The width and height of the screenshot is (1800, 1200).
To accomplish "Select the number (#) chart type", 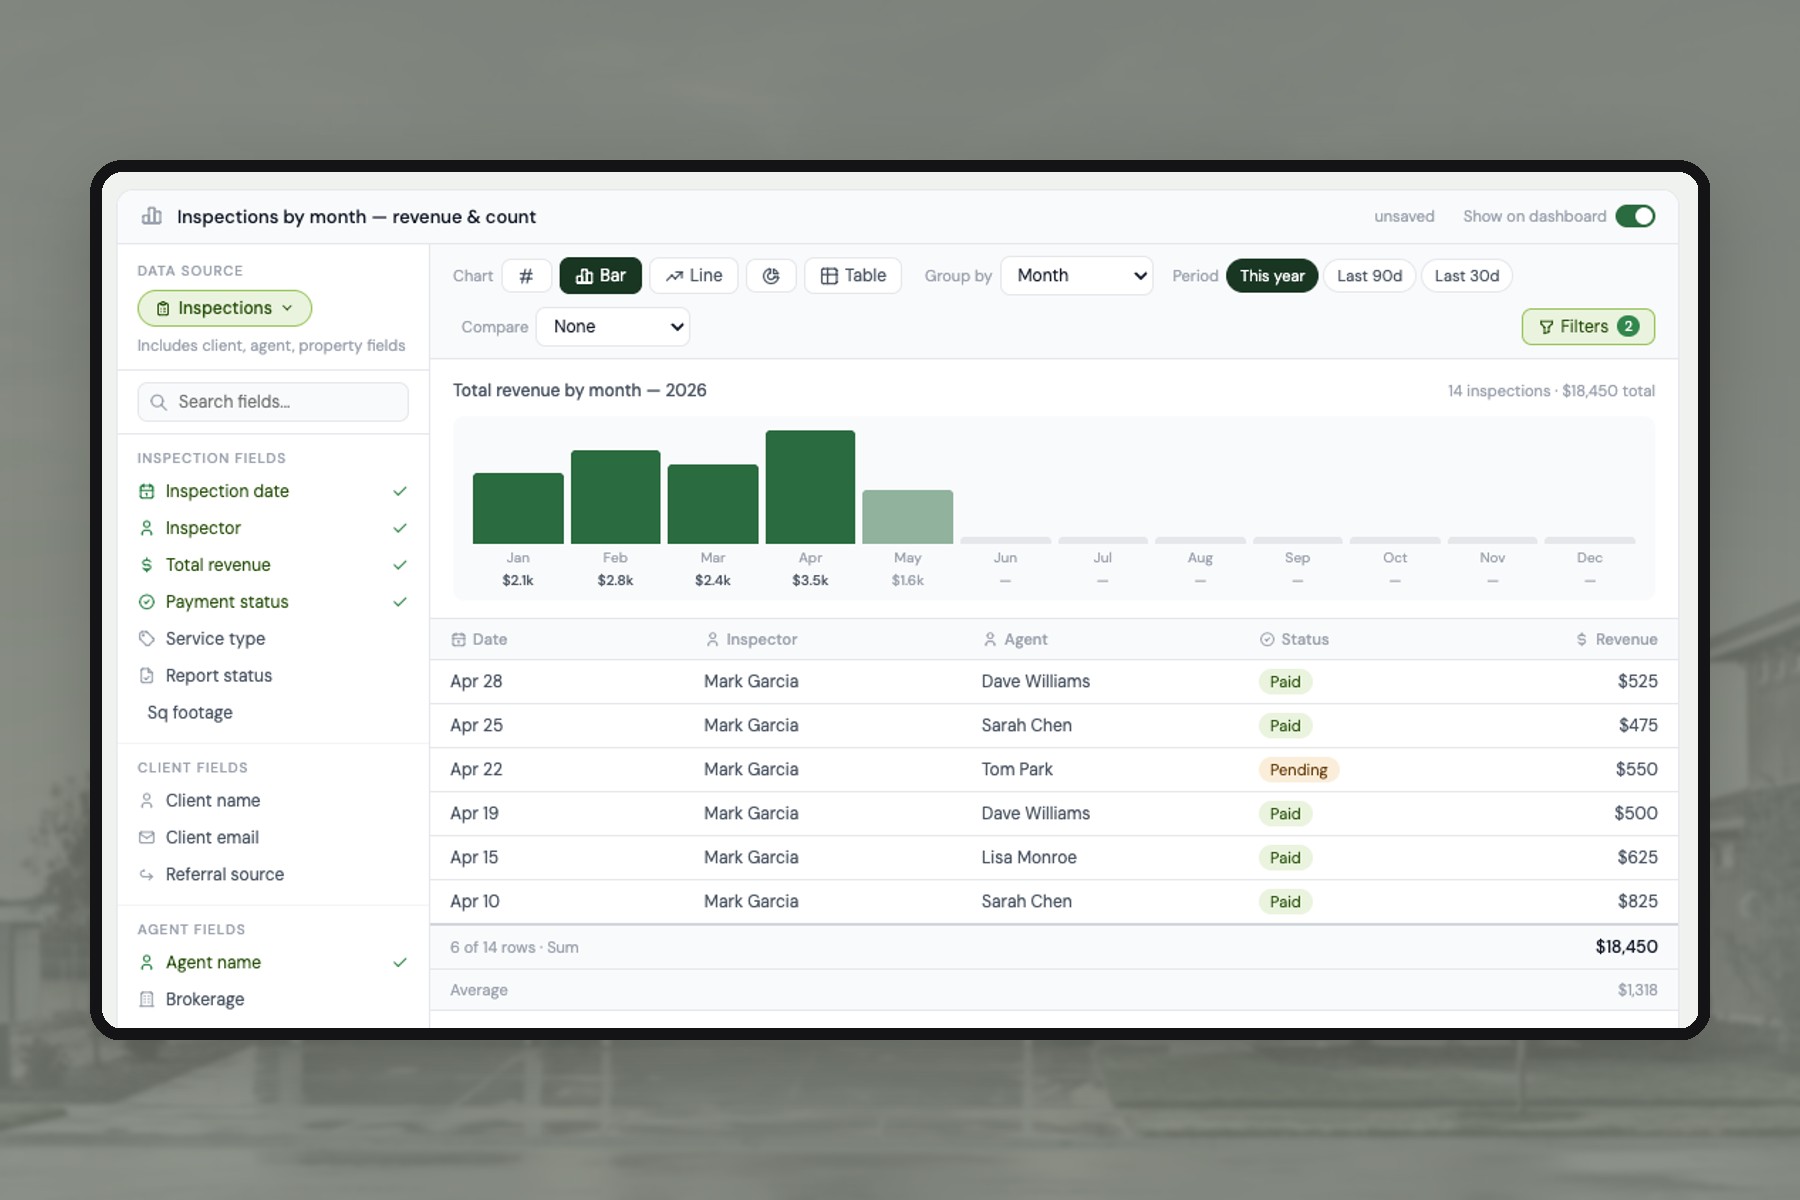I will click(x=526, y=276).
